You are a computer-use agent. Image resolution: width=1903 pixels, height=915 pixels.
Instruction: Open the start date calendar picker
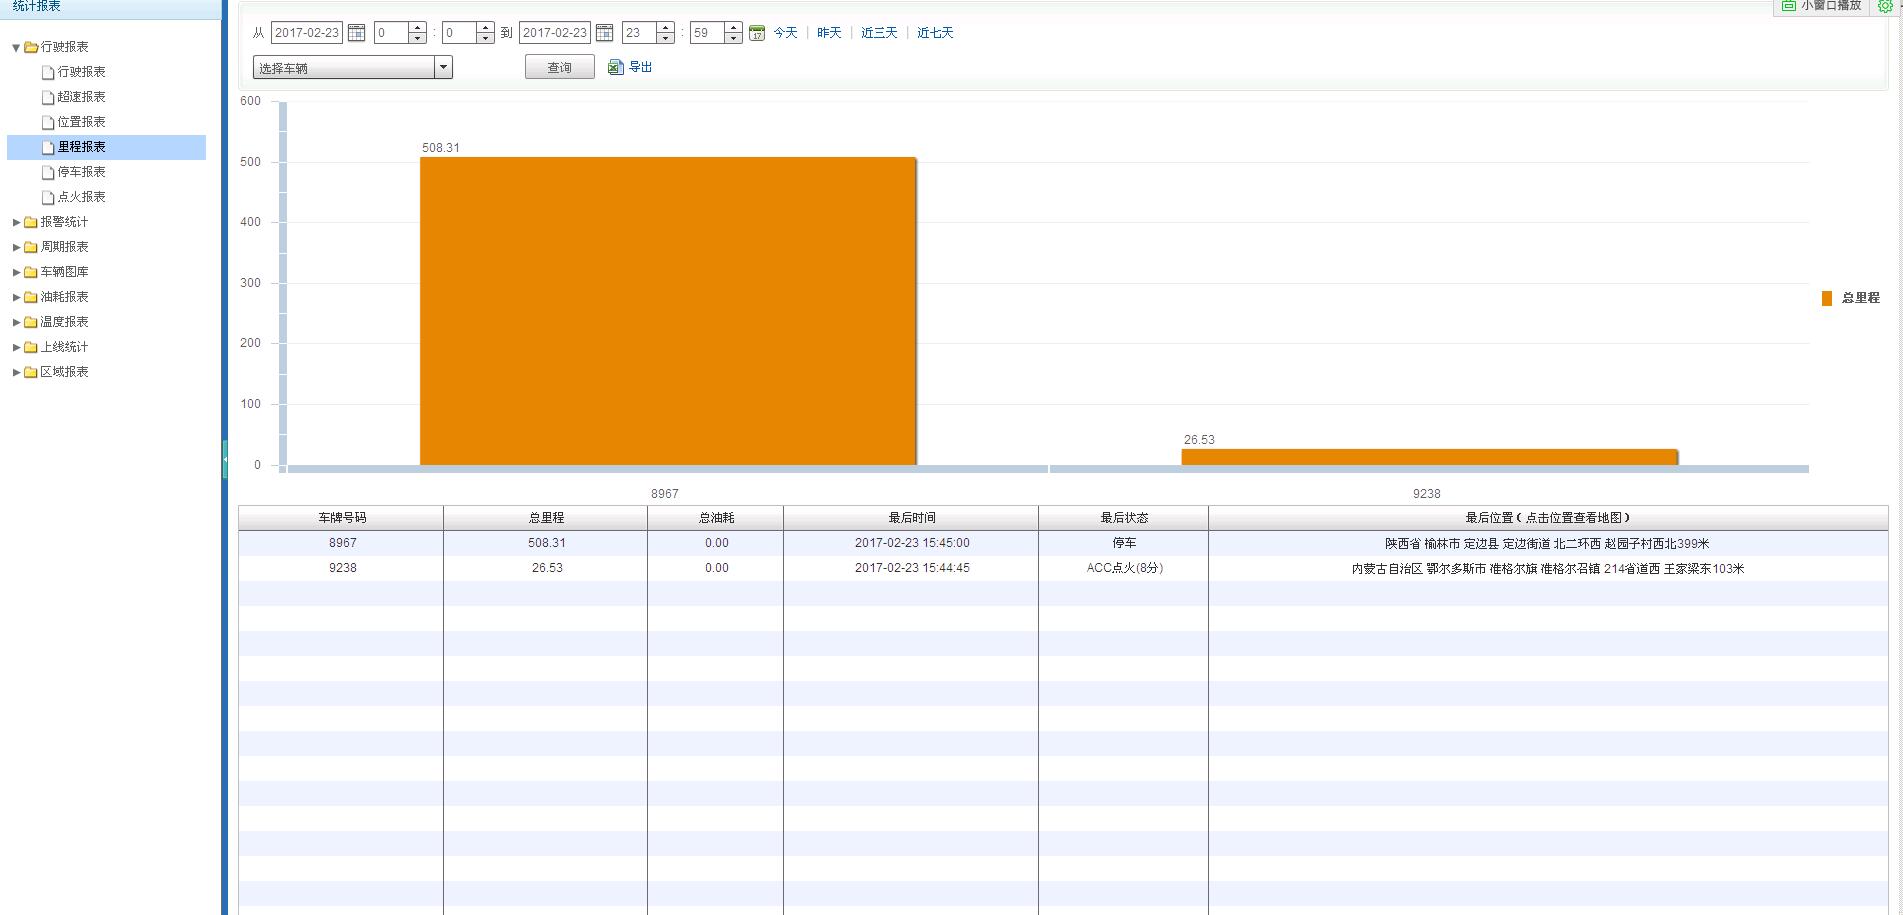coord(355,32)
